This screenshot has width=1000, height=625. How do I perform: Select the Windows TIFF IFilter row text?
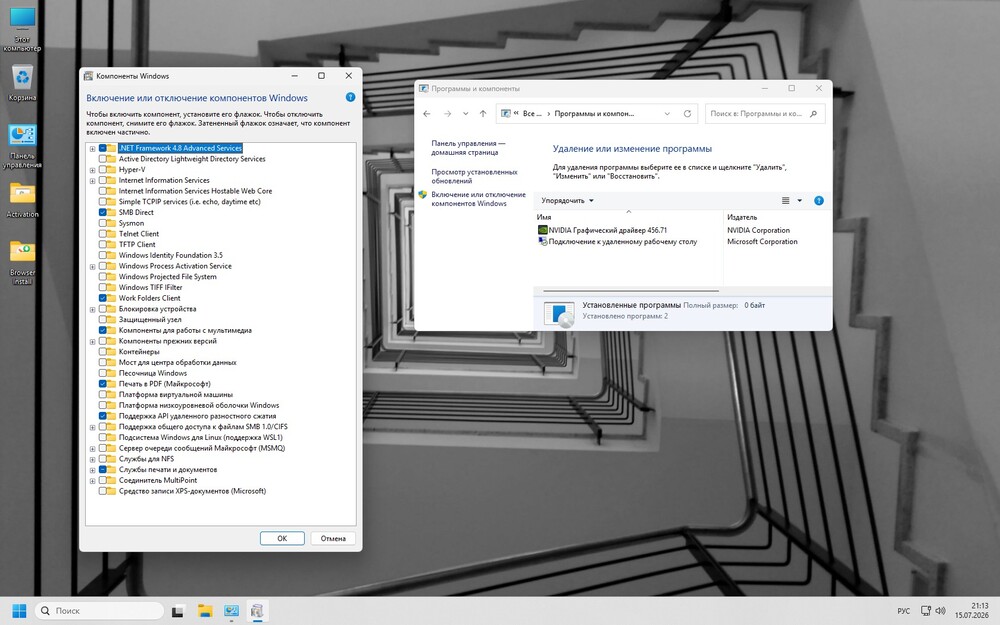pos(151,288)
